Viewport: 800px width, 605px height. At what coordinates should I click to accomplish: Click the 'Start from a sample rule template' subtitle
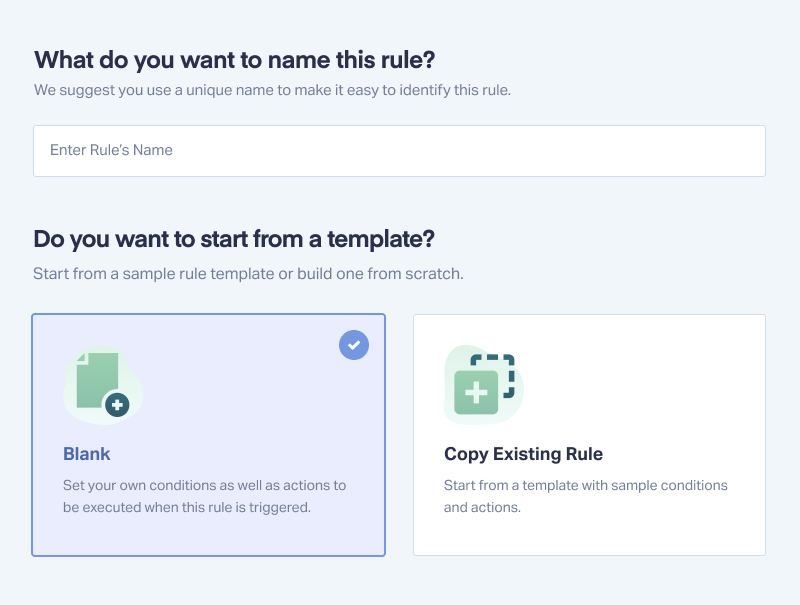(248, 274)
